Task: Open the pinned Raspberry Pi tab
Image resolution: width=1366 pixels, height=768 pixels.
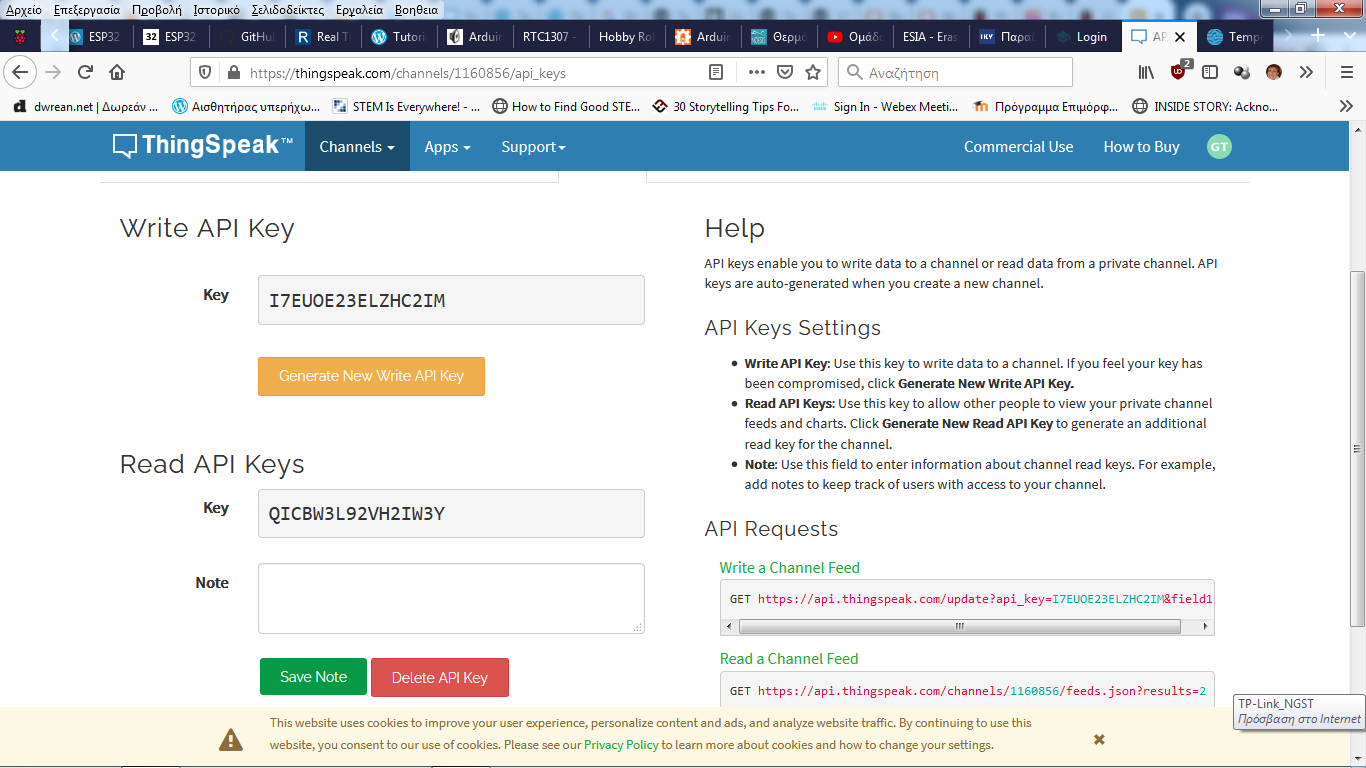Action: point(20,37)
